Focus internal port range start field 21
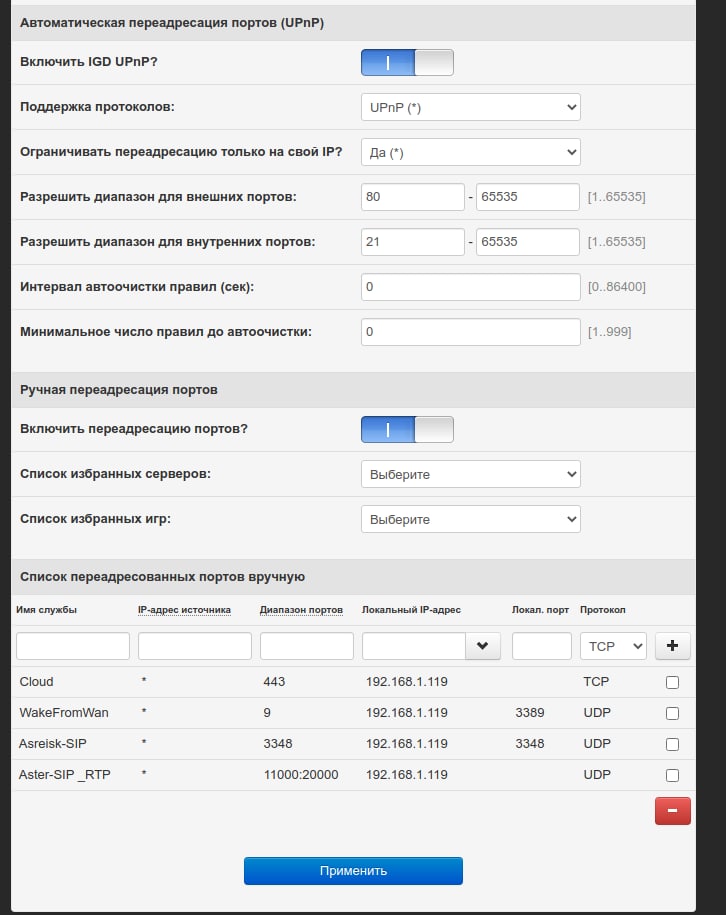Screen dimensions: 726x915 click(x=413, y=242)
